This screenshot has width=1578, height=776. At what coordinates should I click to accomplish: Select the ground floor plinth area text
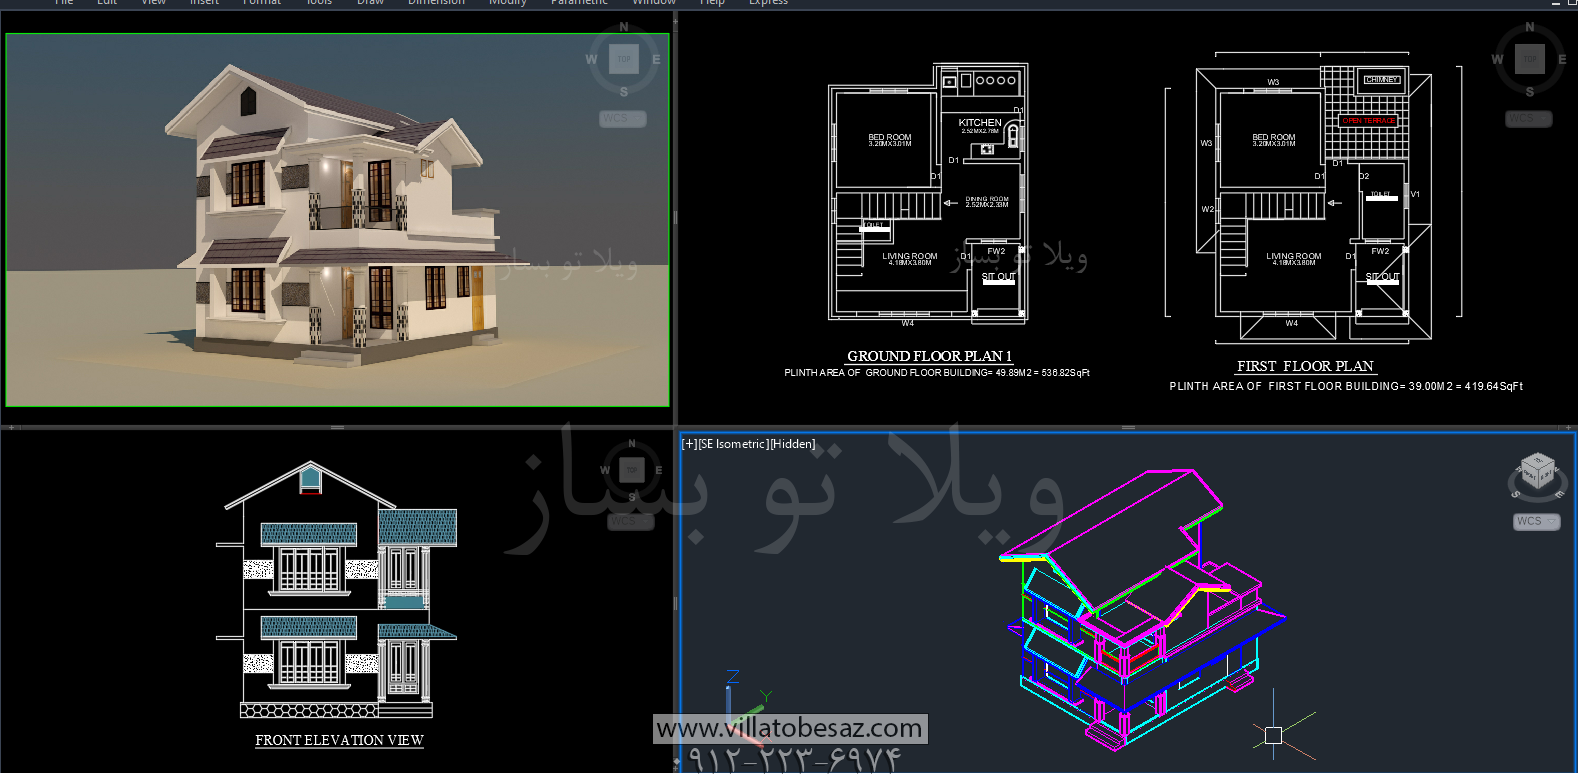937,373
